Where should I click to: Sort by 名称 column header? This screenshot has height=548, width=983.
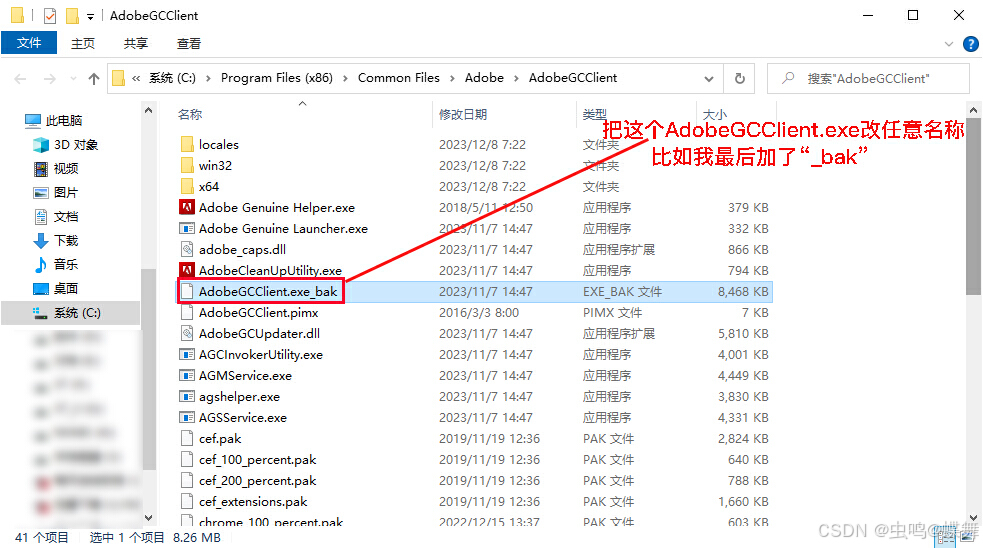tap(189, 114)
